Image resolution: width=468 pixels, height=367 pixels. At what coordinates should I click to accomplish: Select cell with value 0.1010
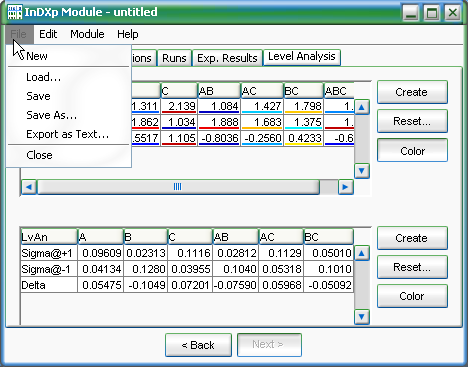pyautogui.click(x=328, y=269)
